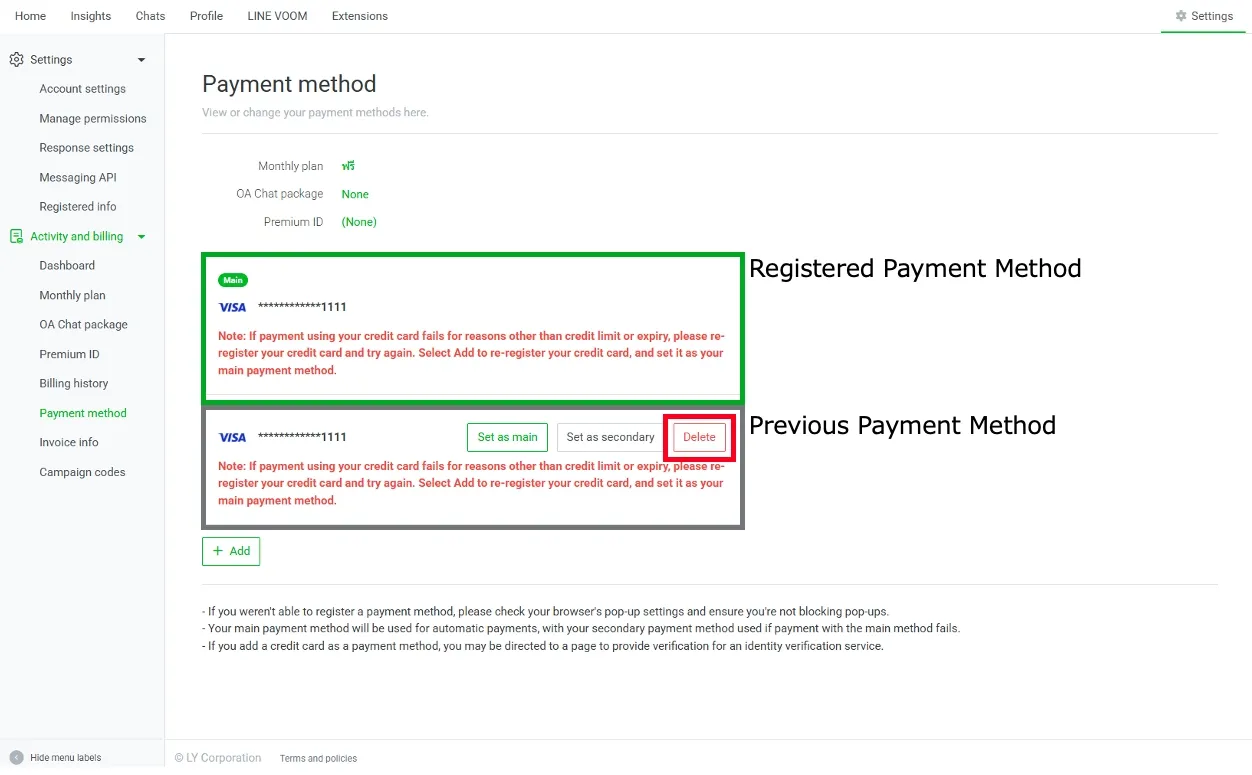Open Invoice info in sidebar
Screen dimensions: 1252x775
point(69,443)
